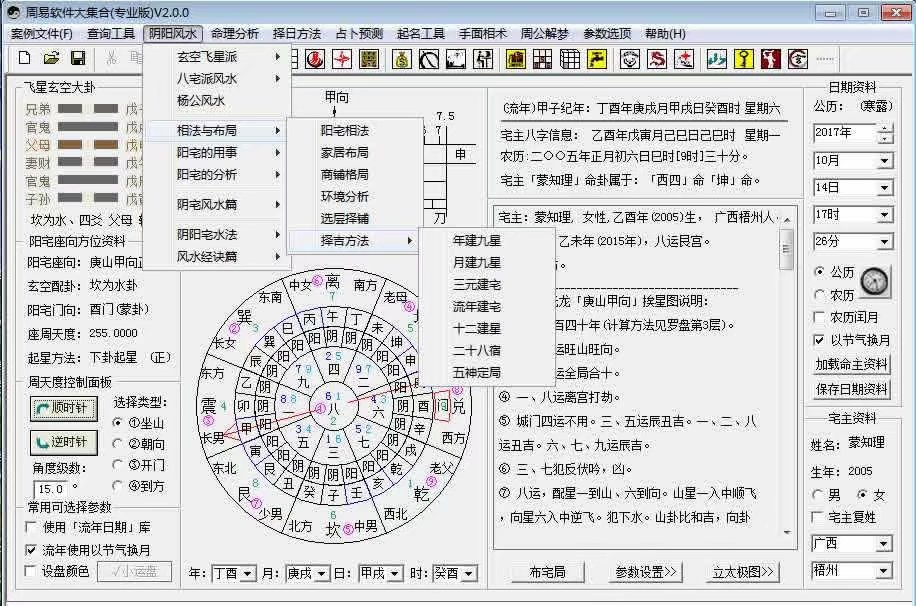Open the 2017年 year dropdown
The image size is (916, 606).
883,133
